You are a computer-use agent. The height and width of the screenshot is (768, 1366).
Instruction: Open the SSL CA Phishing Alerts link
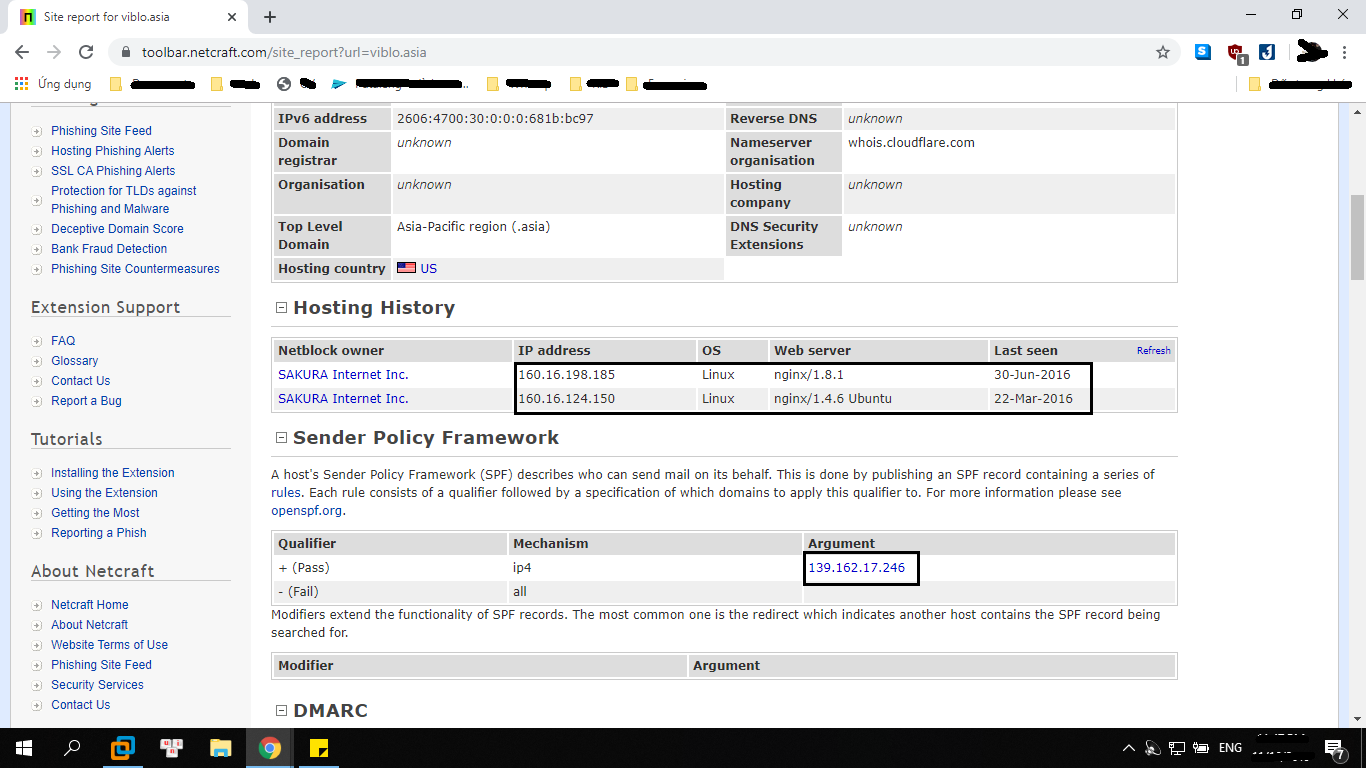(x=113, y=171)
